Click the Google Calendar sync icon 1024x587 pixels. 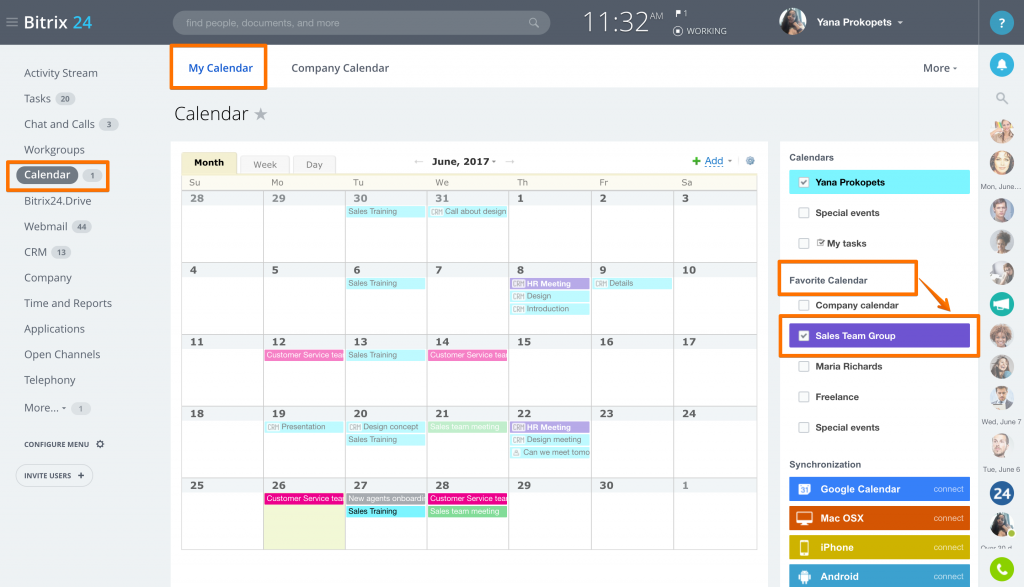click(x=804, y=489)
